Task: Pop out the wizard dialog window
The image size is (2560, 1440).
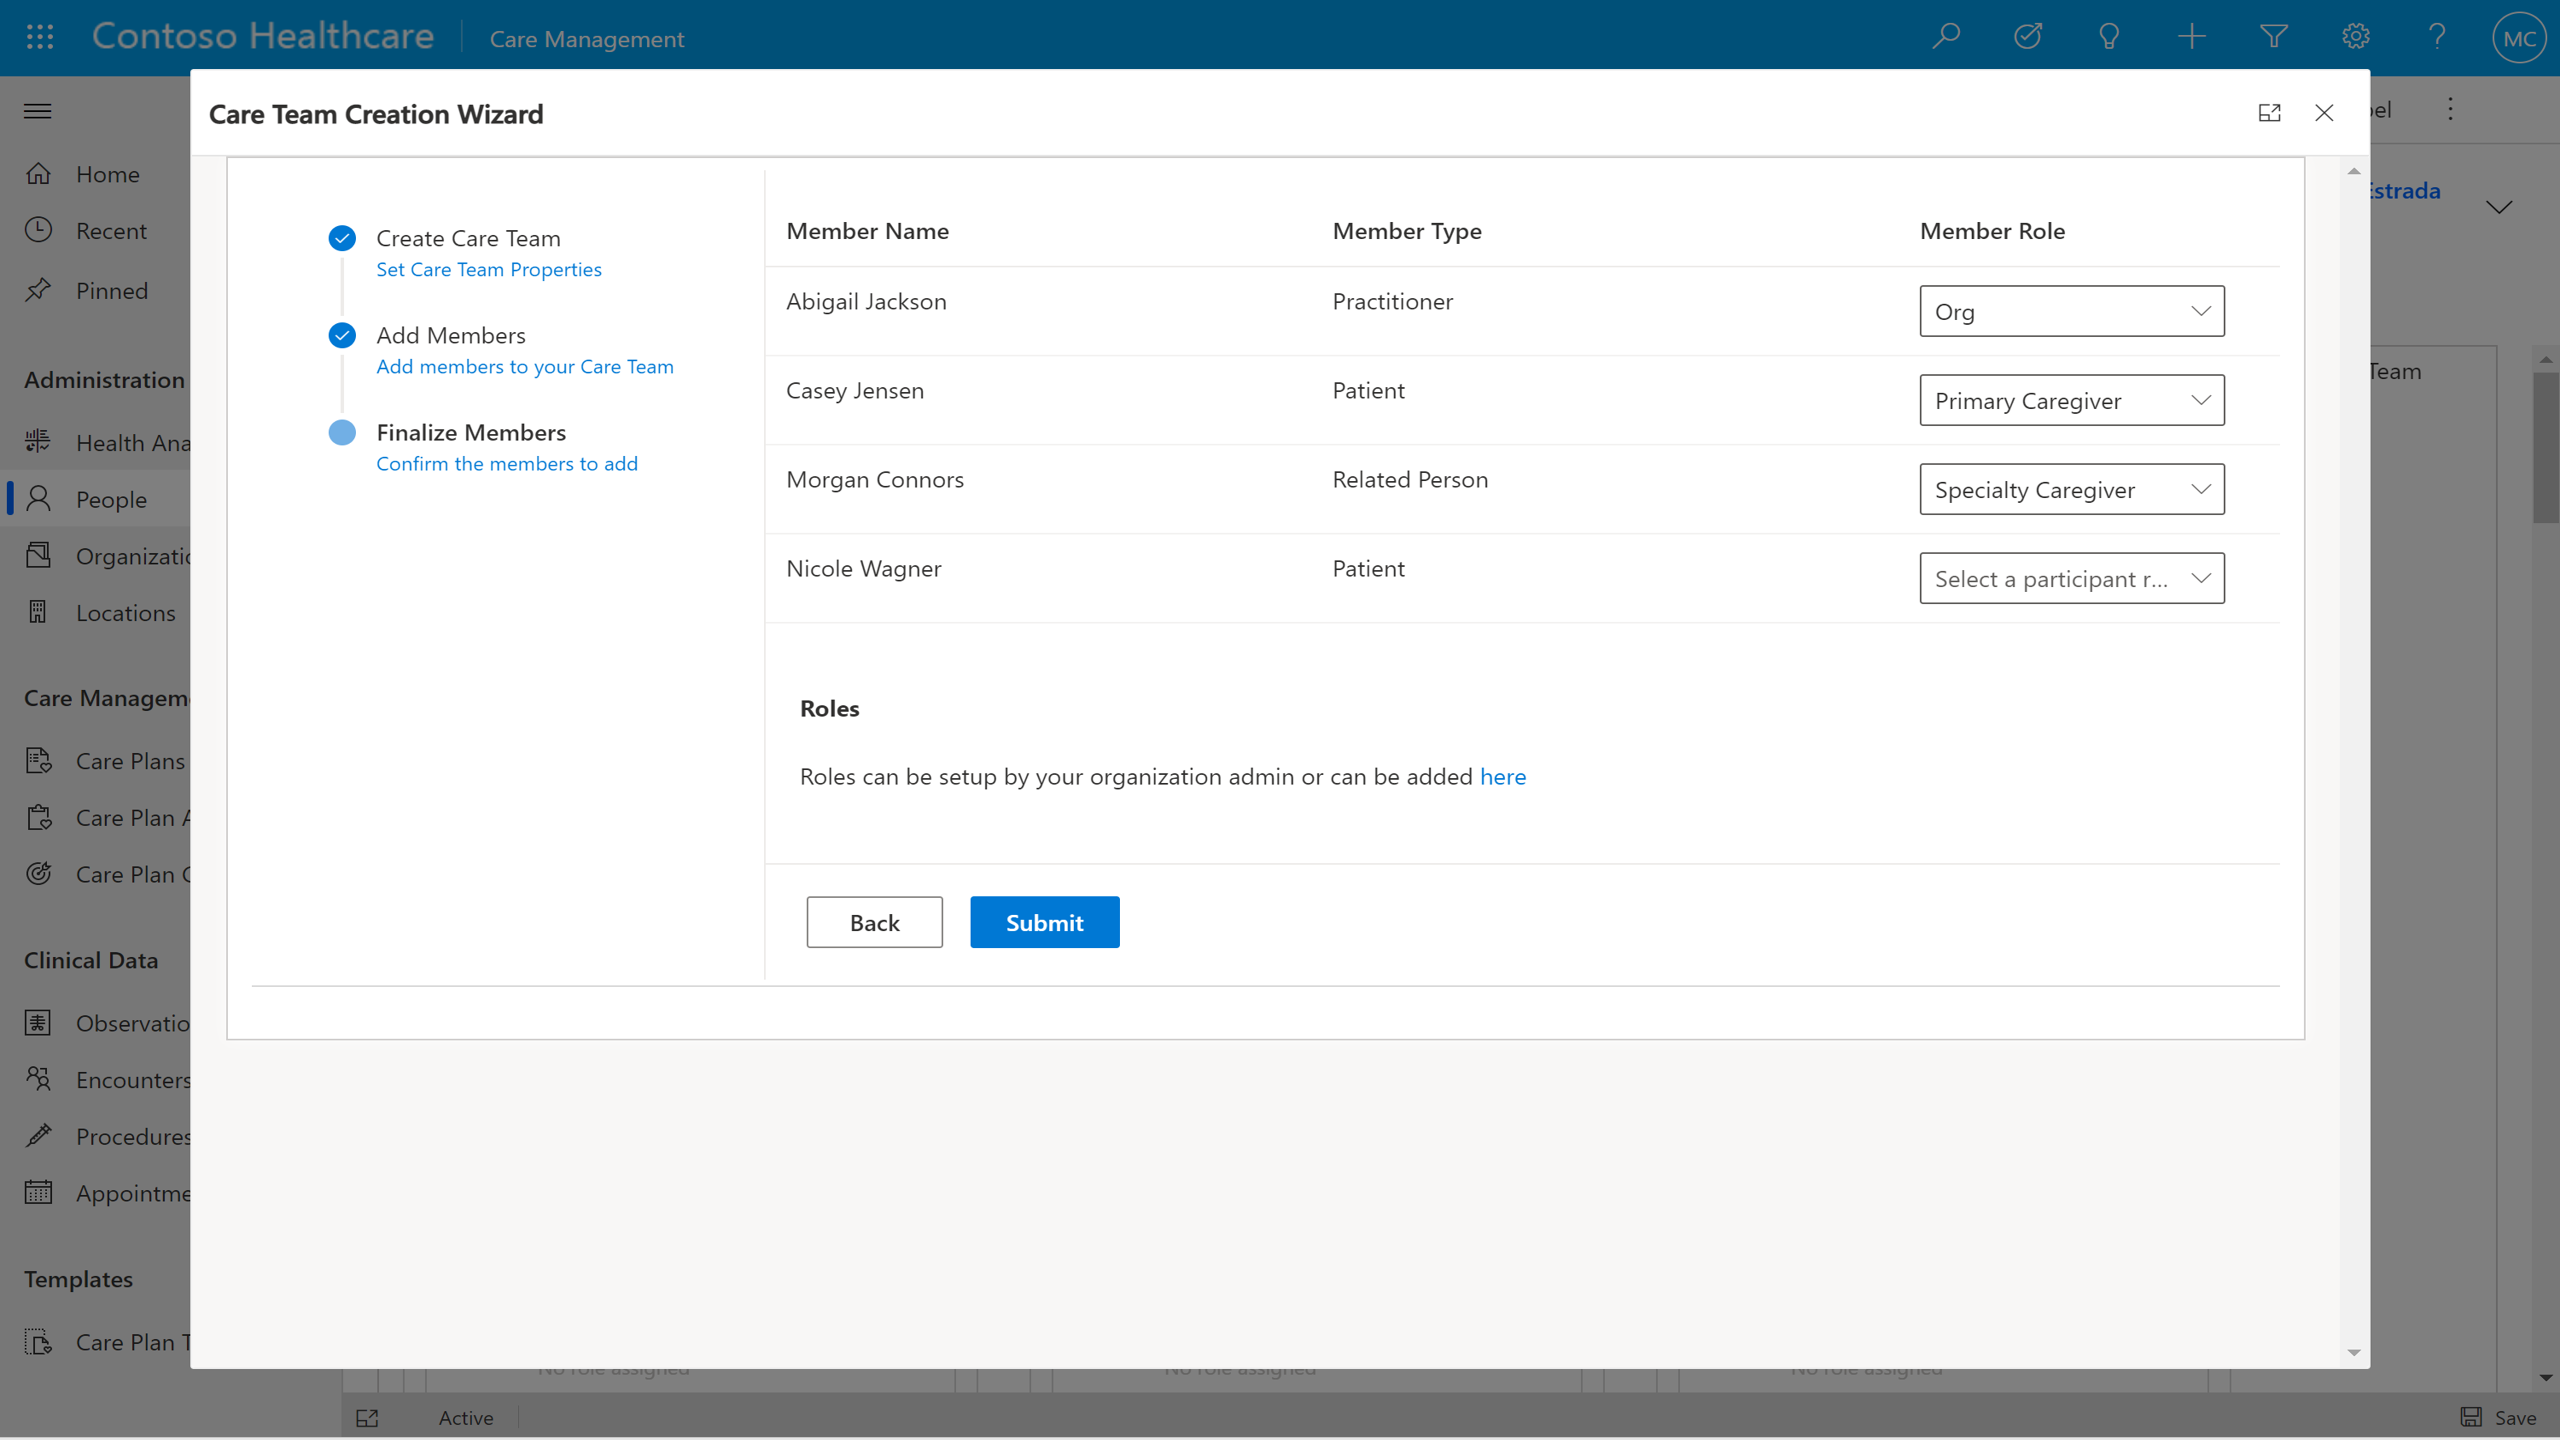Action: 2269,113
